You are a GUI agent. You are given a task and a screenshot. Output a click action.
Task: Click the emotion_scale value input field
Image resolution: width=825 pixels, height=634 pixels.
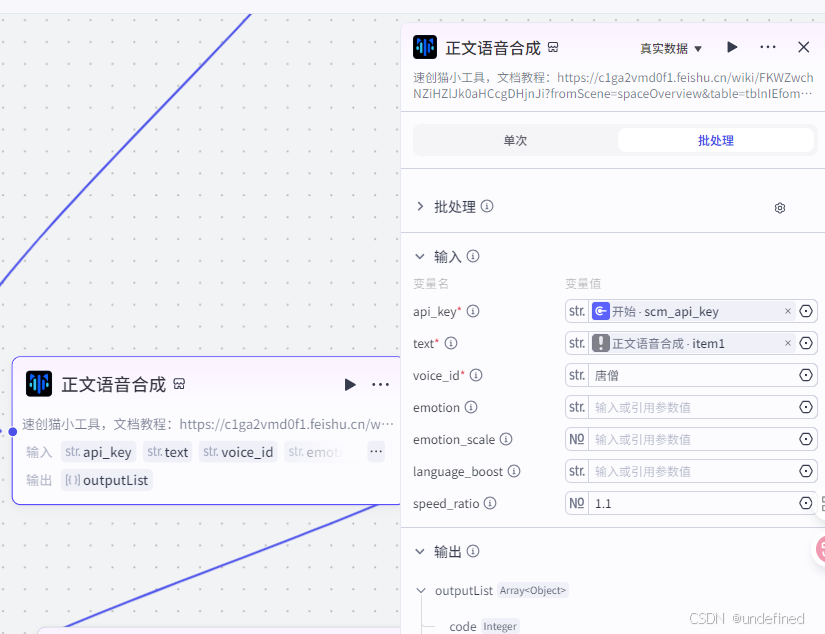(692, 439)
